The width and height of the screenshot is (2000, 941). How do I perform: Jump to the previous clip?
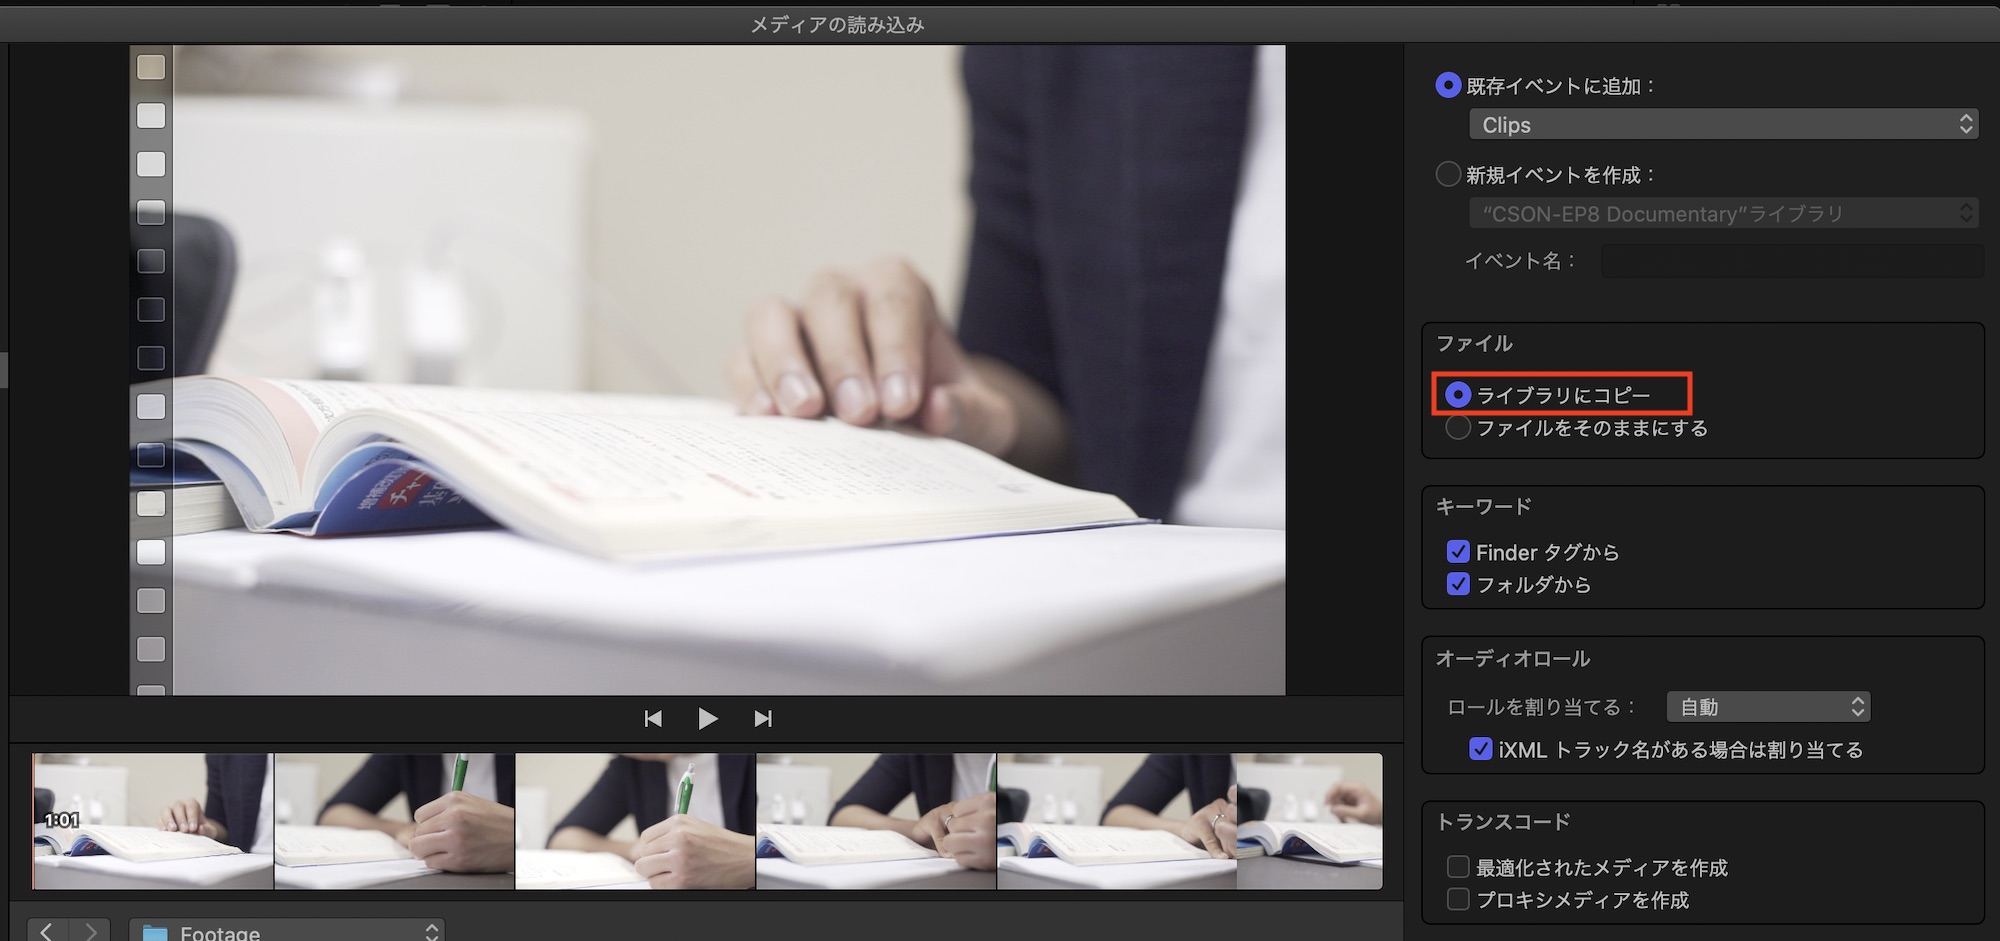(x=653, y=718)
